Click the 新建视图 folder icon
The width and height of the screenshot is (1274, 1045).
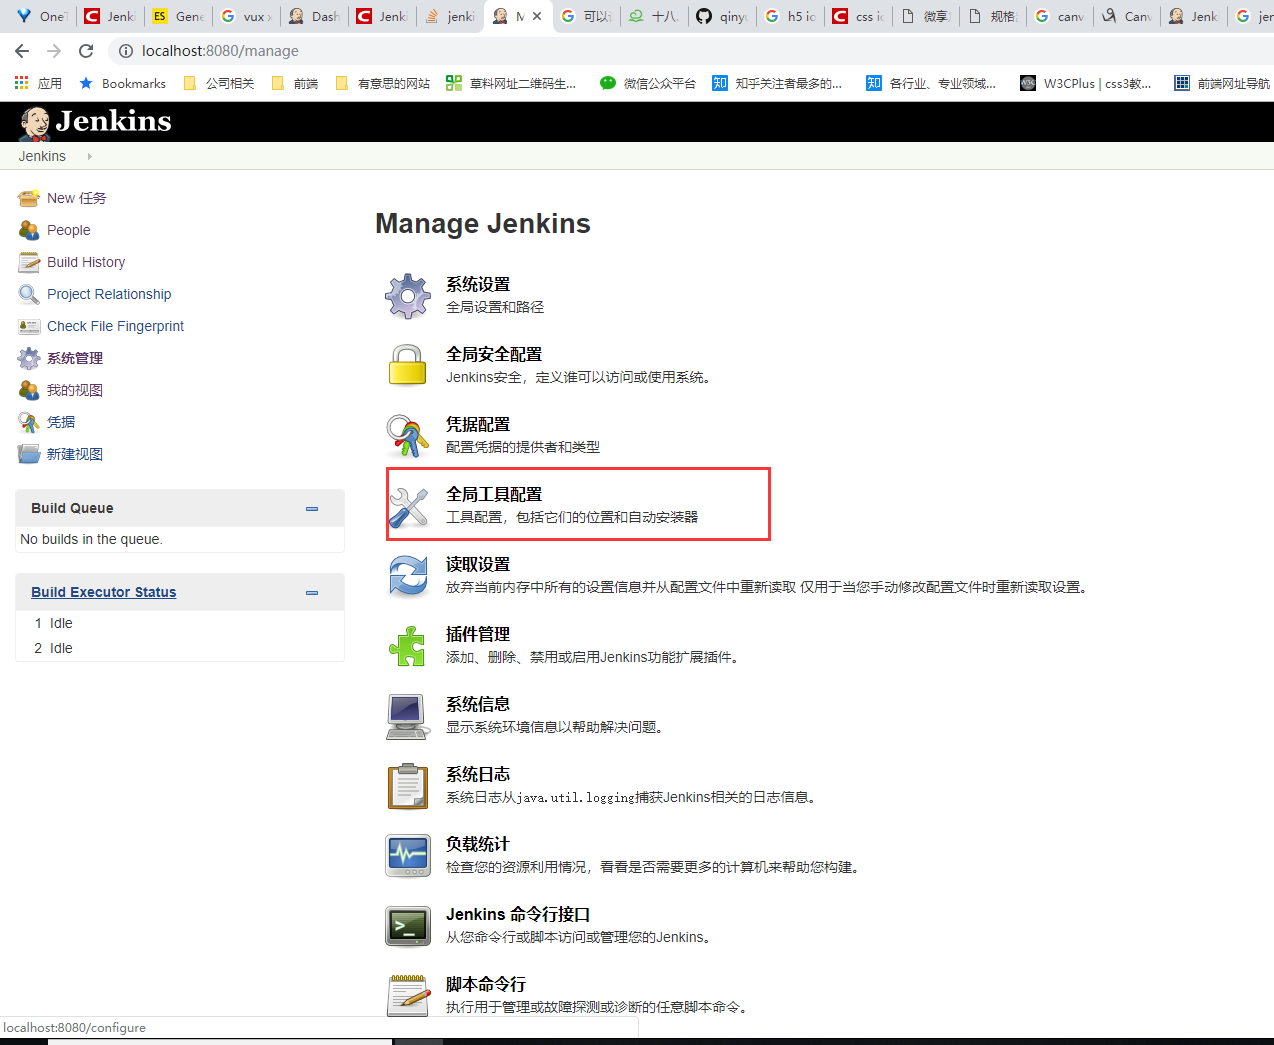click(x=29, y=454)
